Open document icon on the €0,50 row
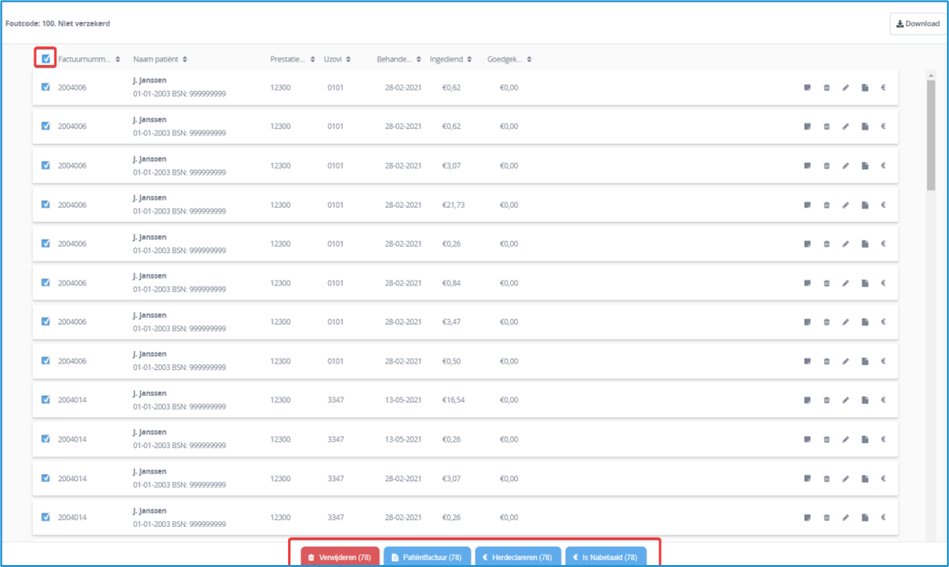Viewport: 949px width, 567px height. coord(865,361)
